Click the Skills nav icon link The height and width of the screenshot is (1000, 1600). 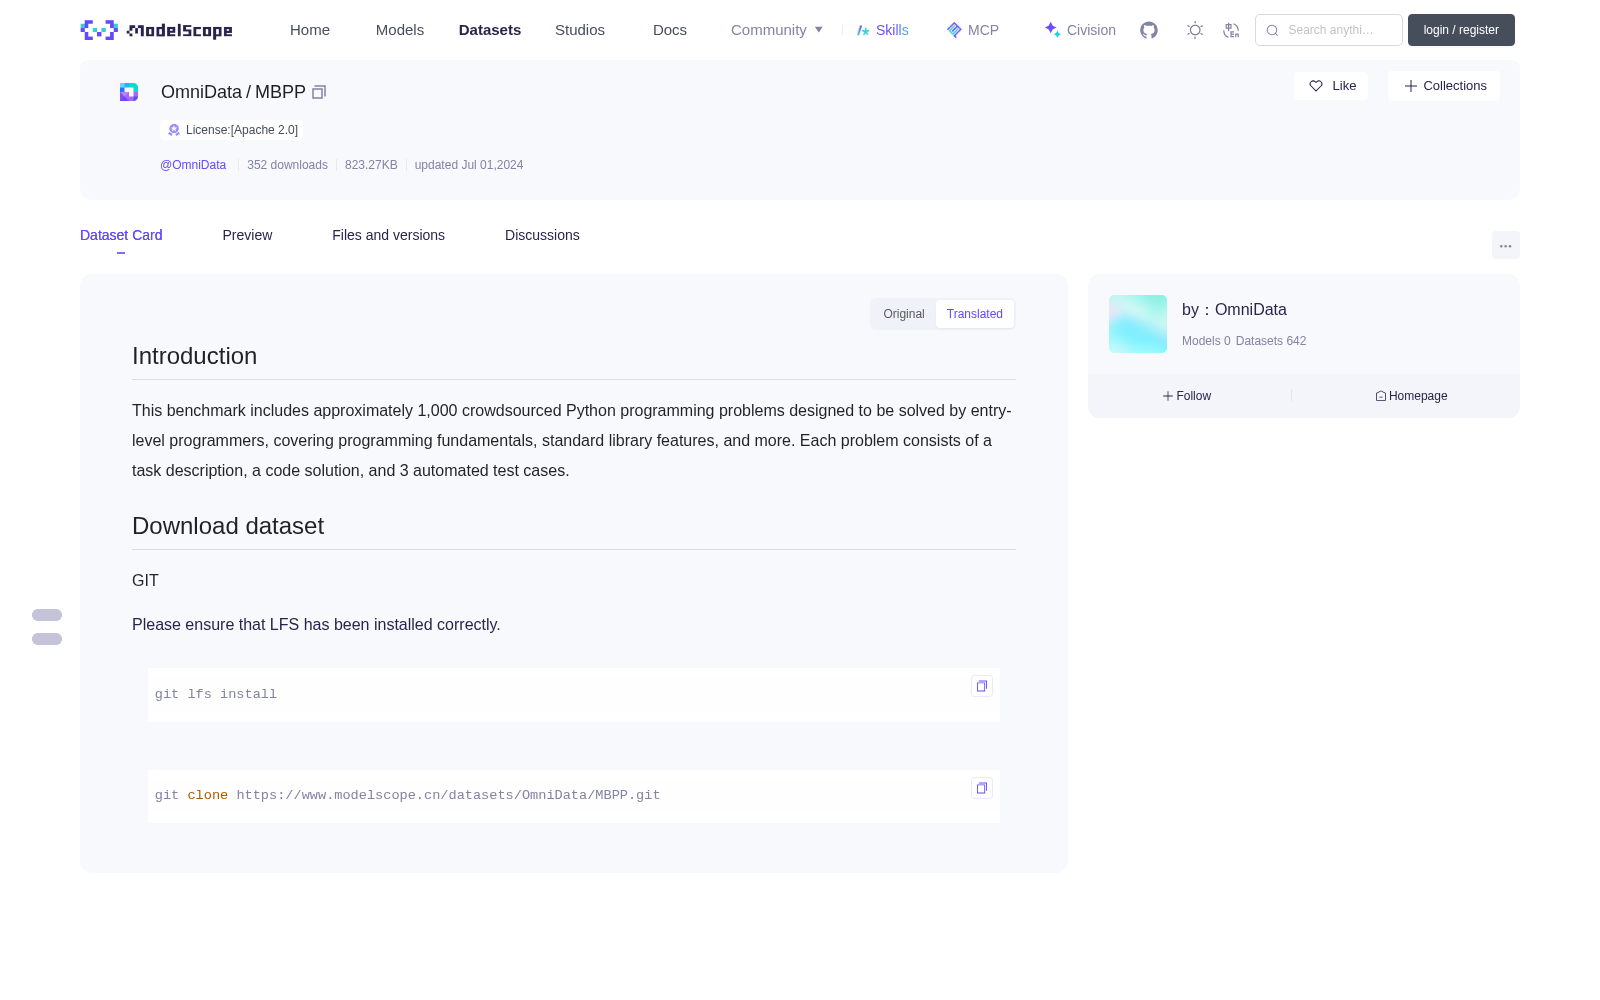pyautogui.click(x=883, y=30)
